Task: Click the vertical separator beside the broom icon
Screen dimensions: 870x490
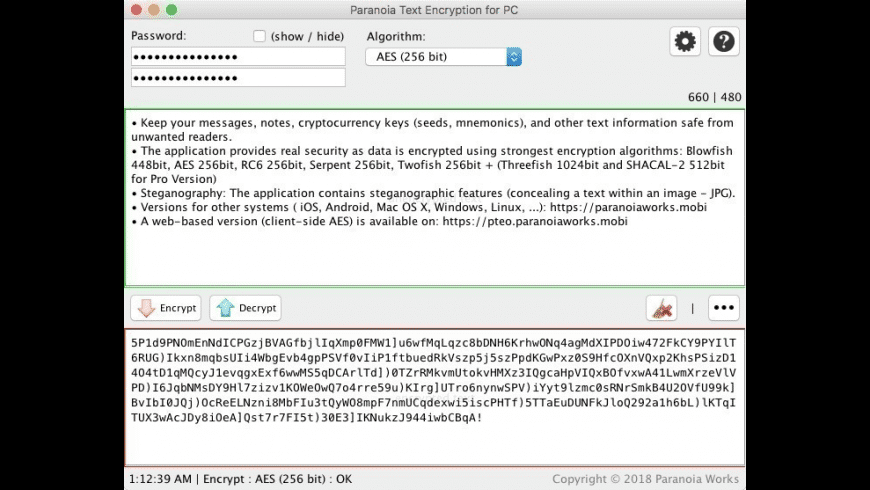Action: (692, 308)
